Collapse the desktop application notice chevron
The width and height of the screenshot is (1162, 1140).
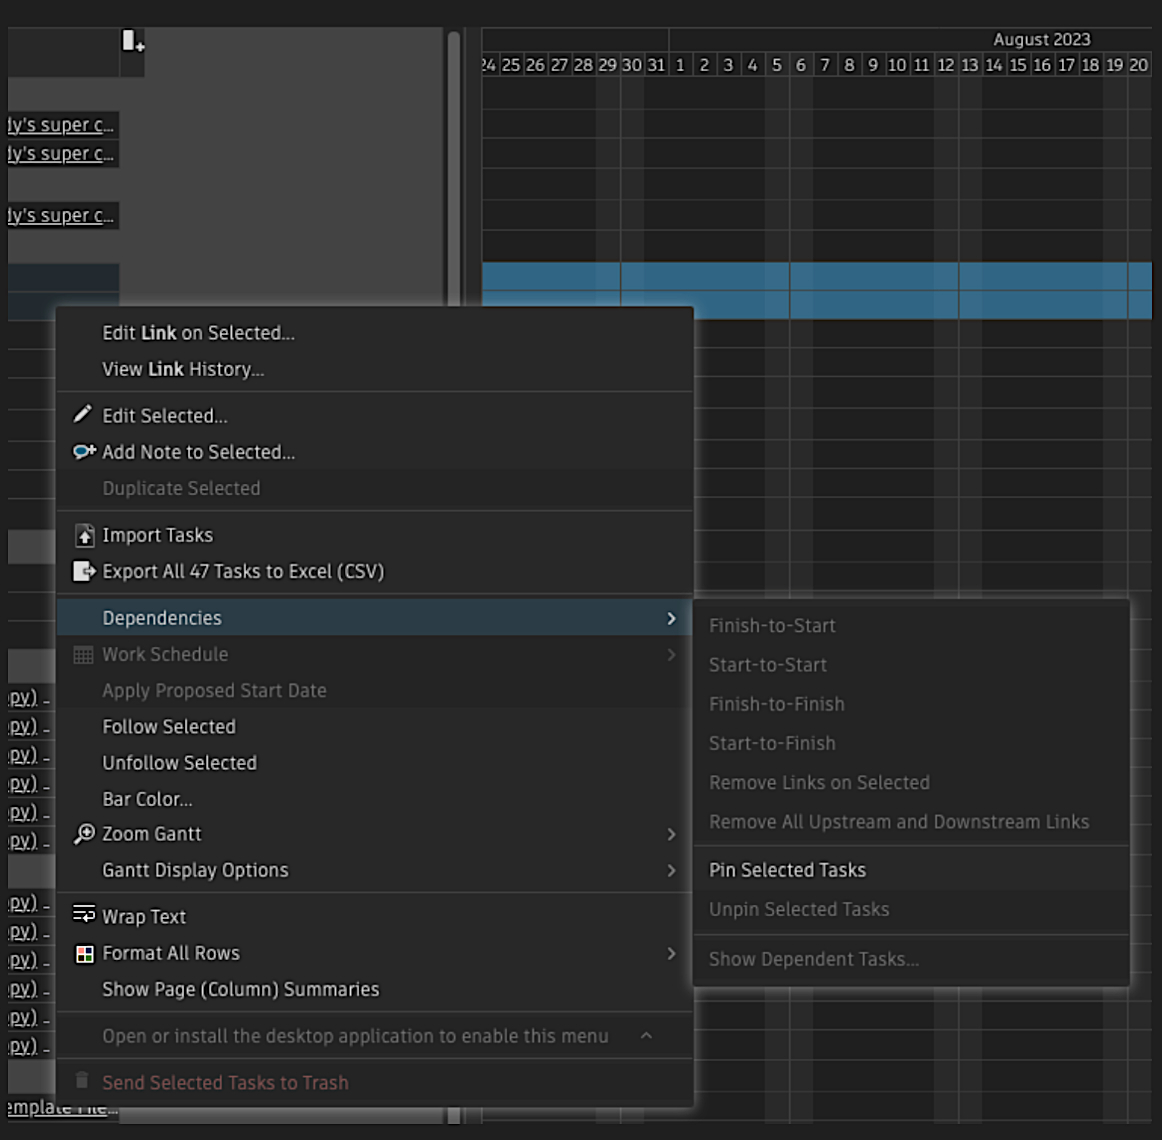646,1036
